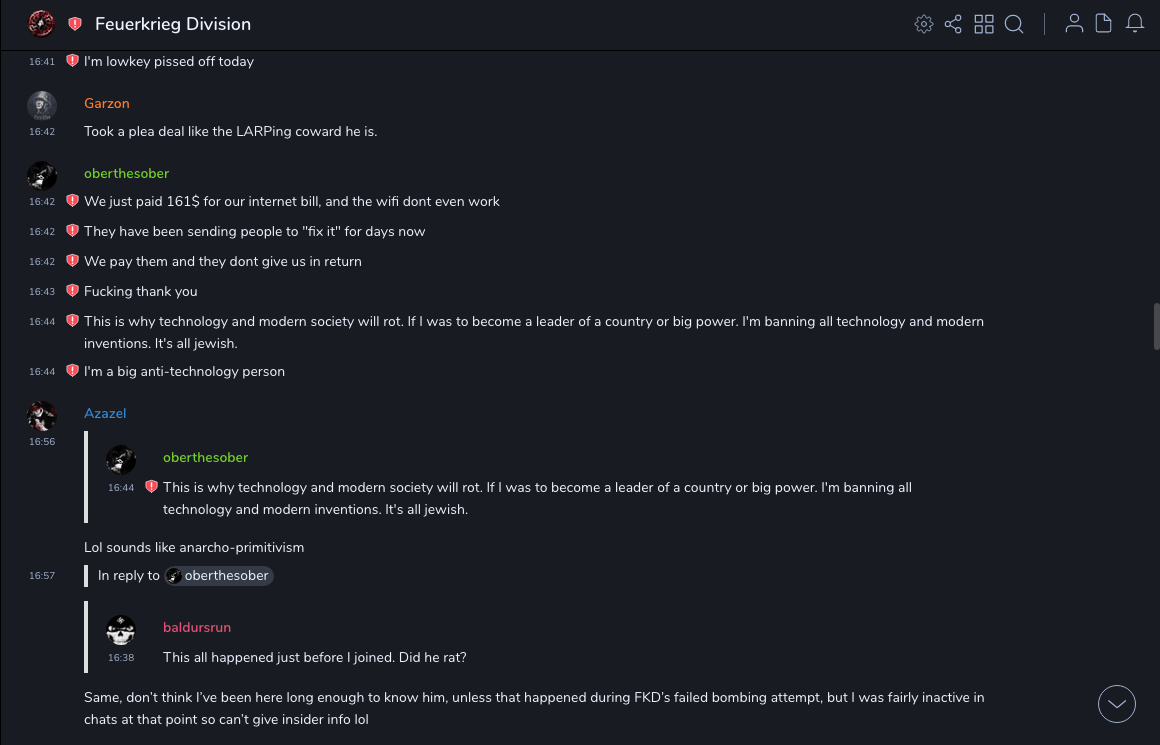Click the share room icon in header
This screenshot has width=1160, height=745.
click(953, 24)
